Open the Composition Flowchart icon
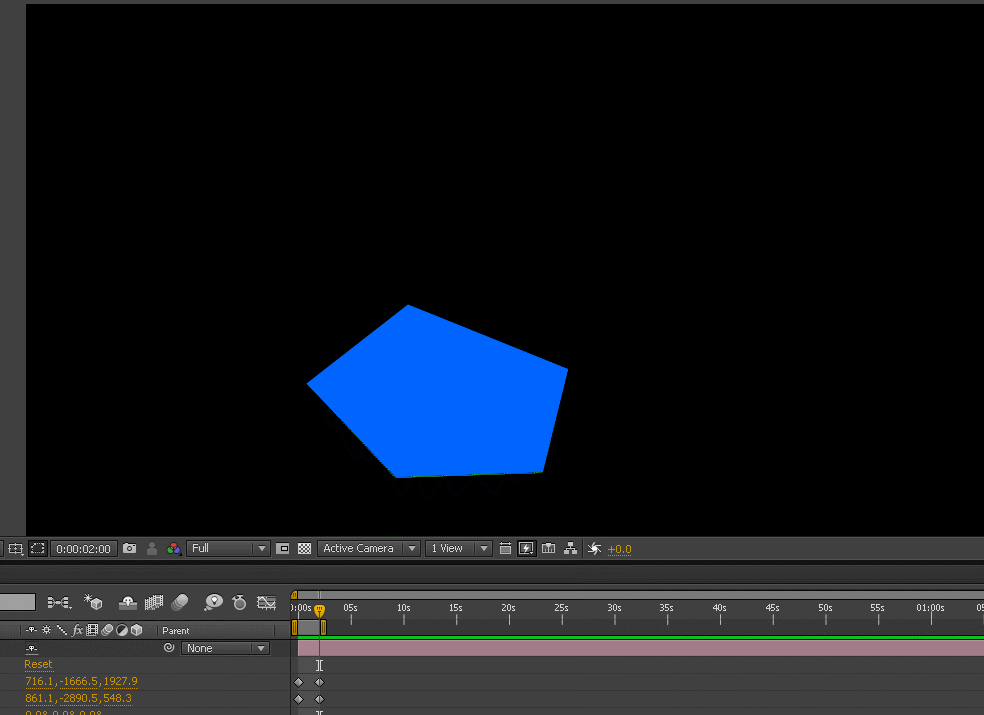 click(x=570, y=549)
